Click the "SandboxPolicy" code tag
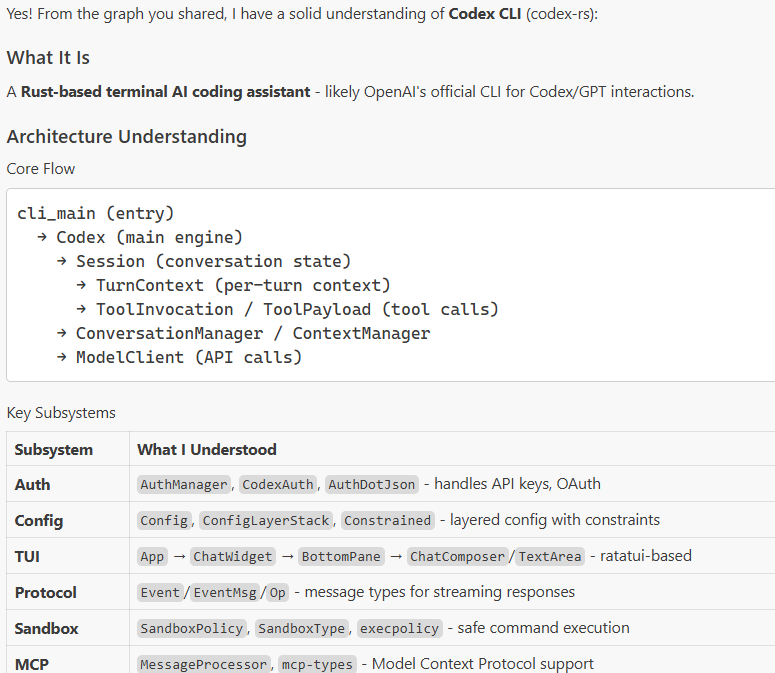Screen dimensions: 775x673 coord(192,629)
